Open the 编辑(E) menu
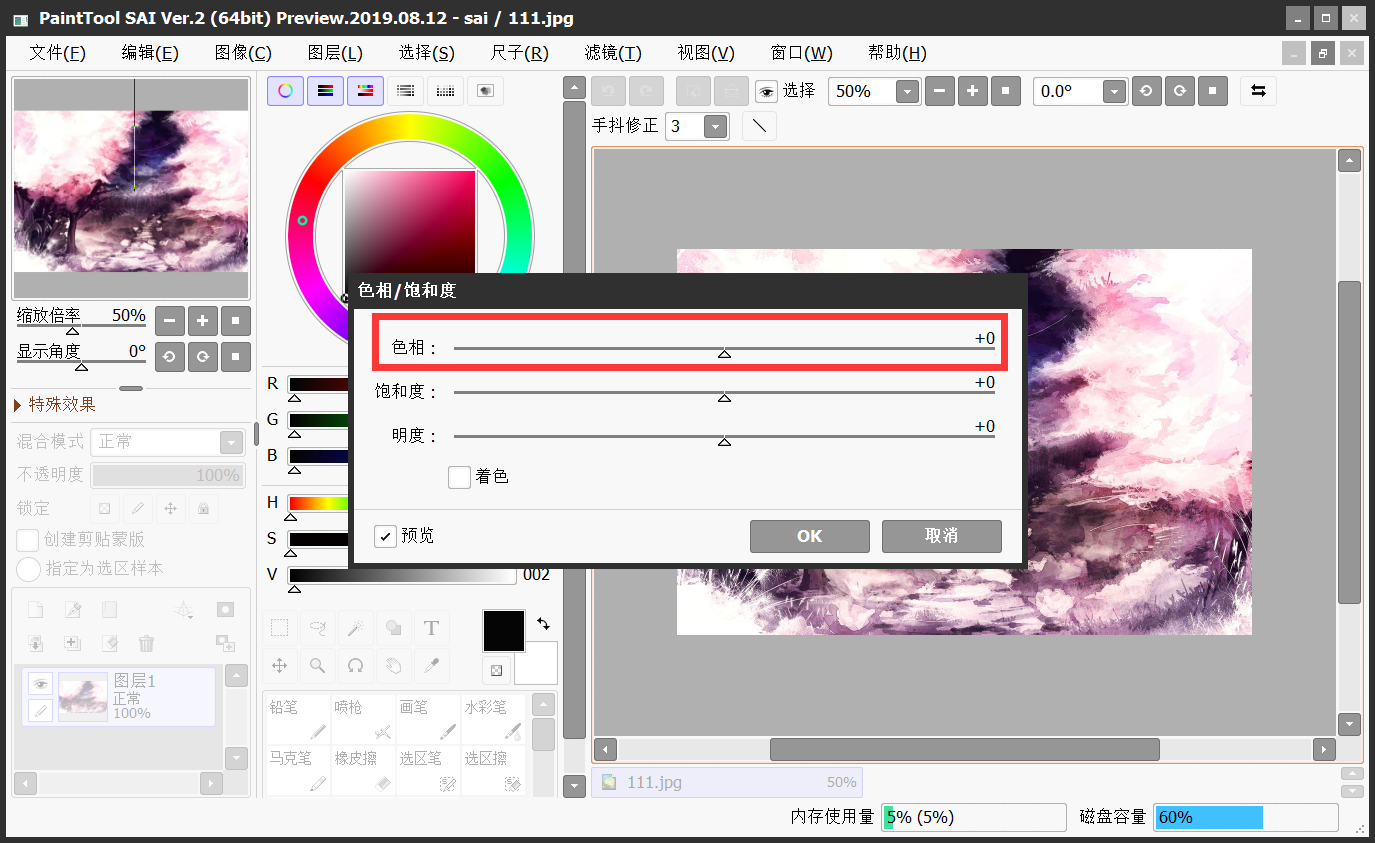The height and width of the screenshot is (843, 1375). (150, 53)
